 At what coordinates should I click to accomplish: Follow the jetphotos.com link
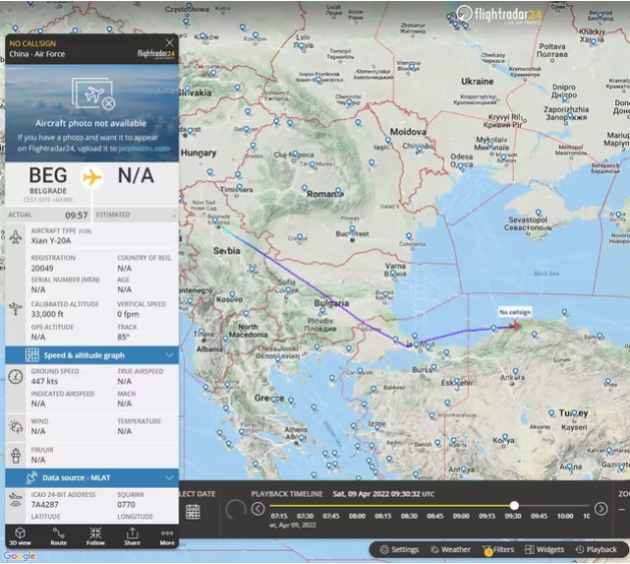pos(144,148)
